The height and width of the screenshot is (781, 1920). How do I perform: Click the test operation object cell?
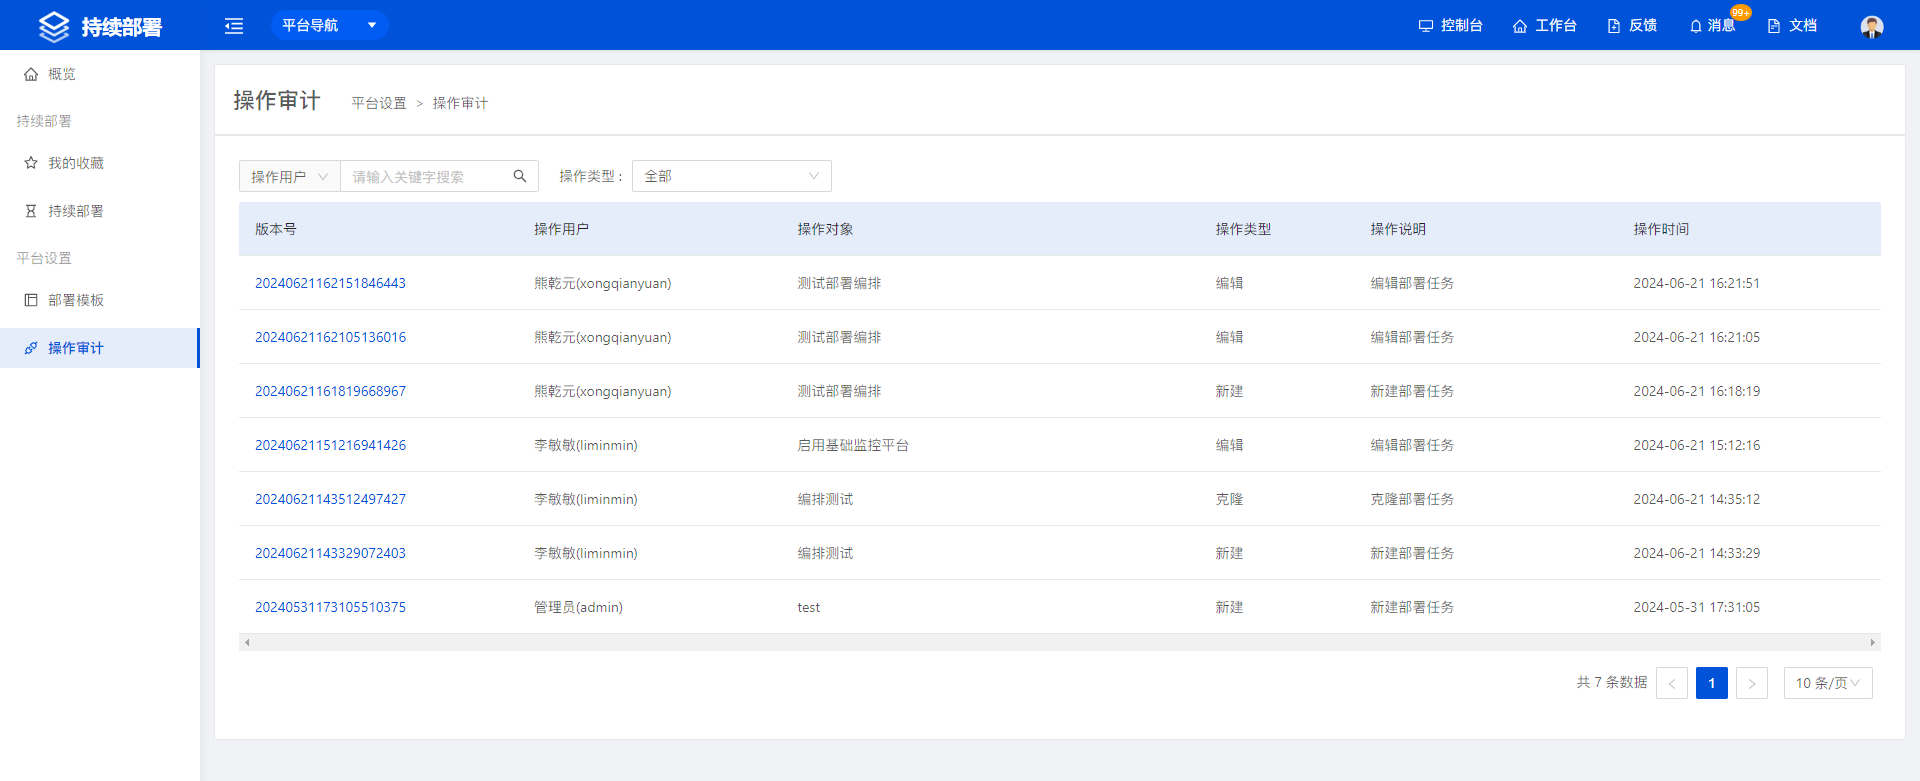coord(808,607)
